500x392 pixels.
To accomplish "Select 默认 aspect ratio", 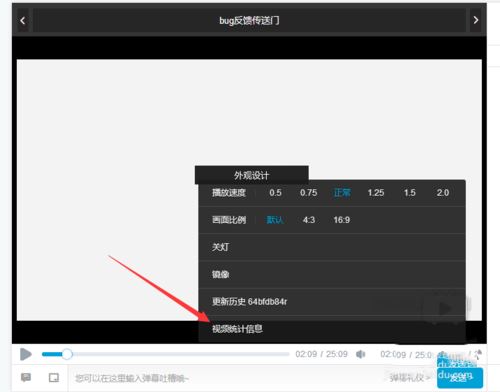I will [275, 220].
